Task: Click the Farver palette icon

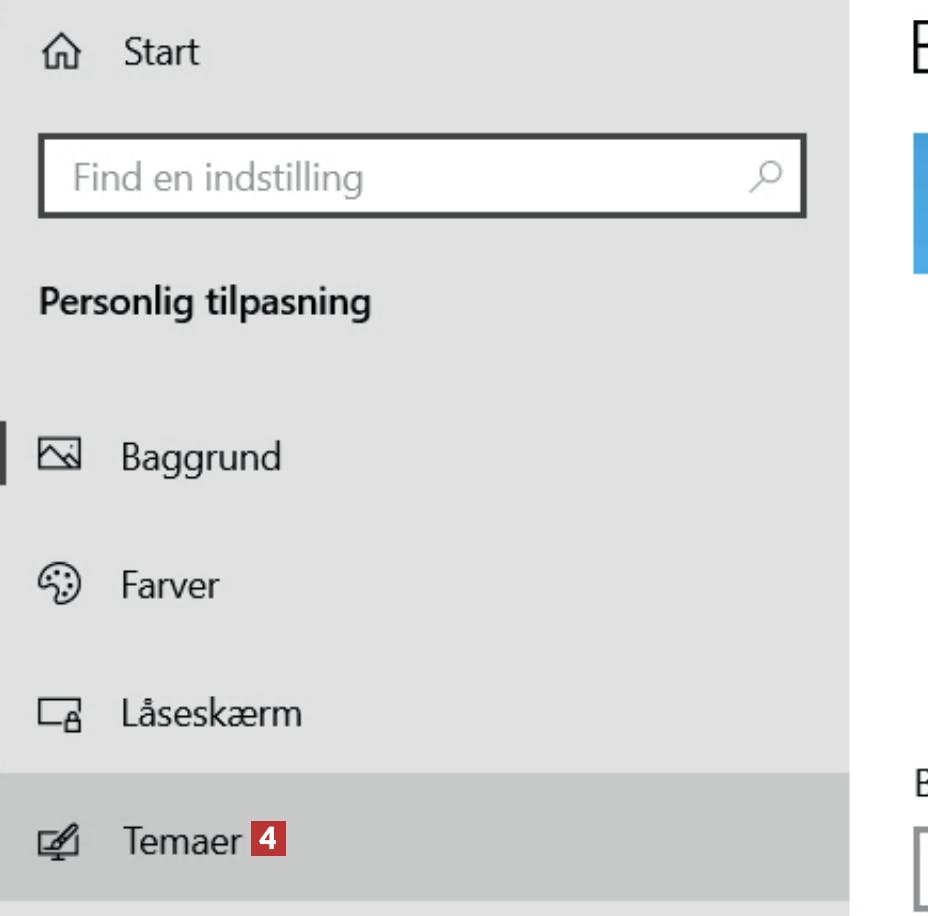Action: (59, 583)
